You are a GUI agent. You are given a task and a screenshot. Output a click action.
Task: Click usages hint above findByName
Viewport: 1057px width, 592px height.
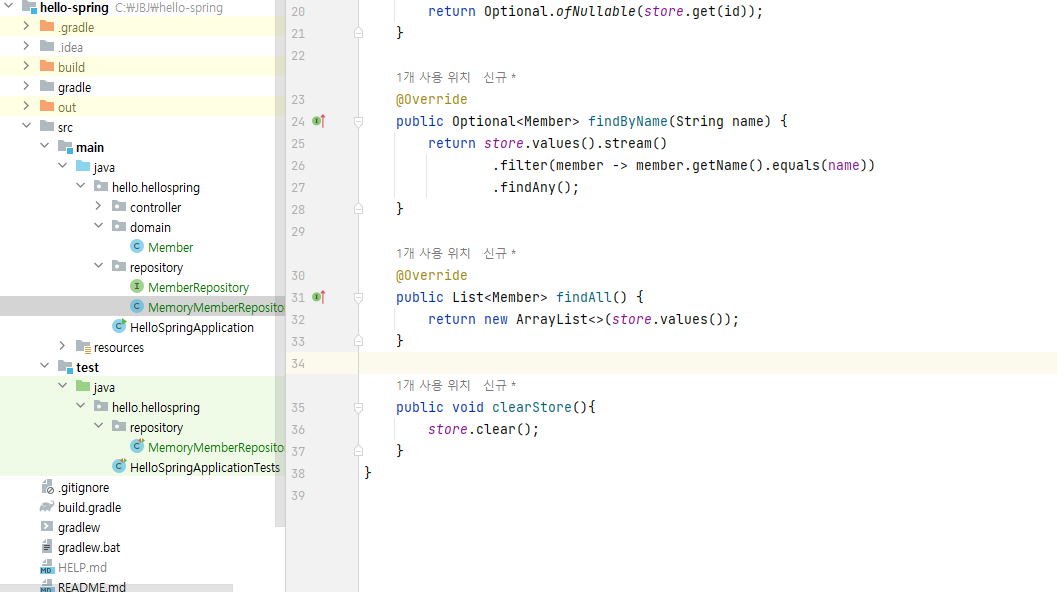(x=433, y=78)
